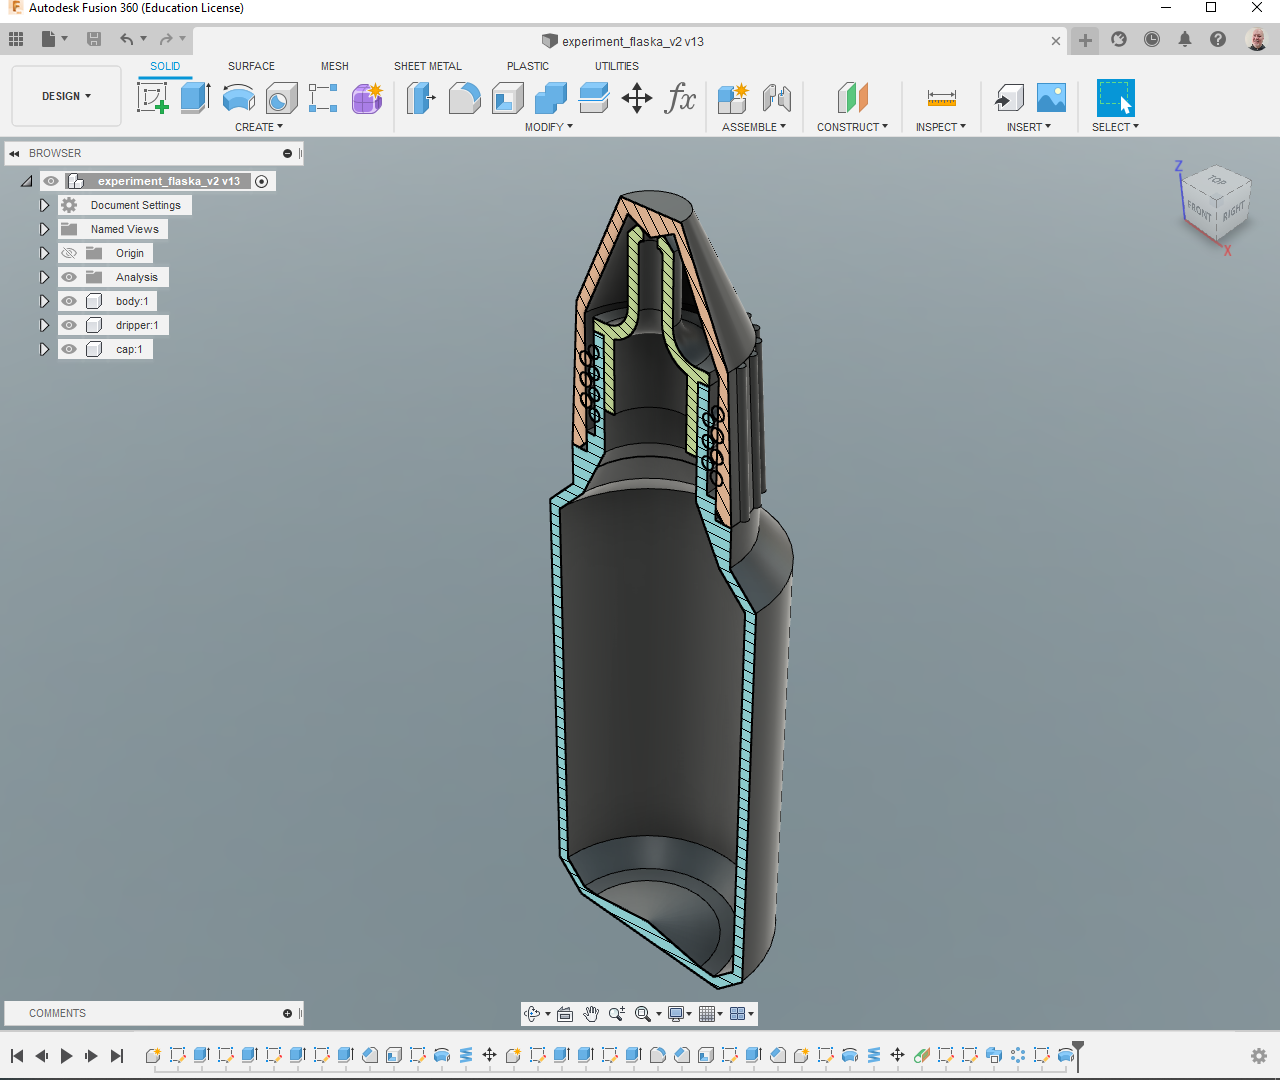Switch to the SURFACE tab
1280x1080 pixels.
251,66
